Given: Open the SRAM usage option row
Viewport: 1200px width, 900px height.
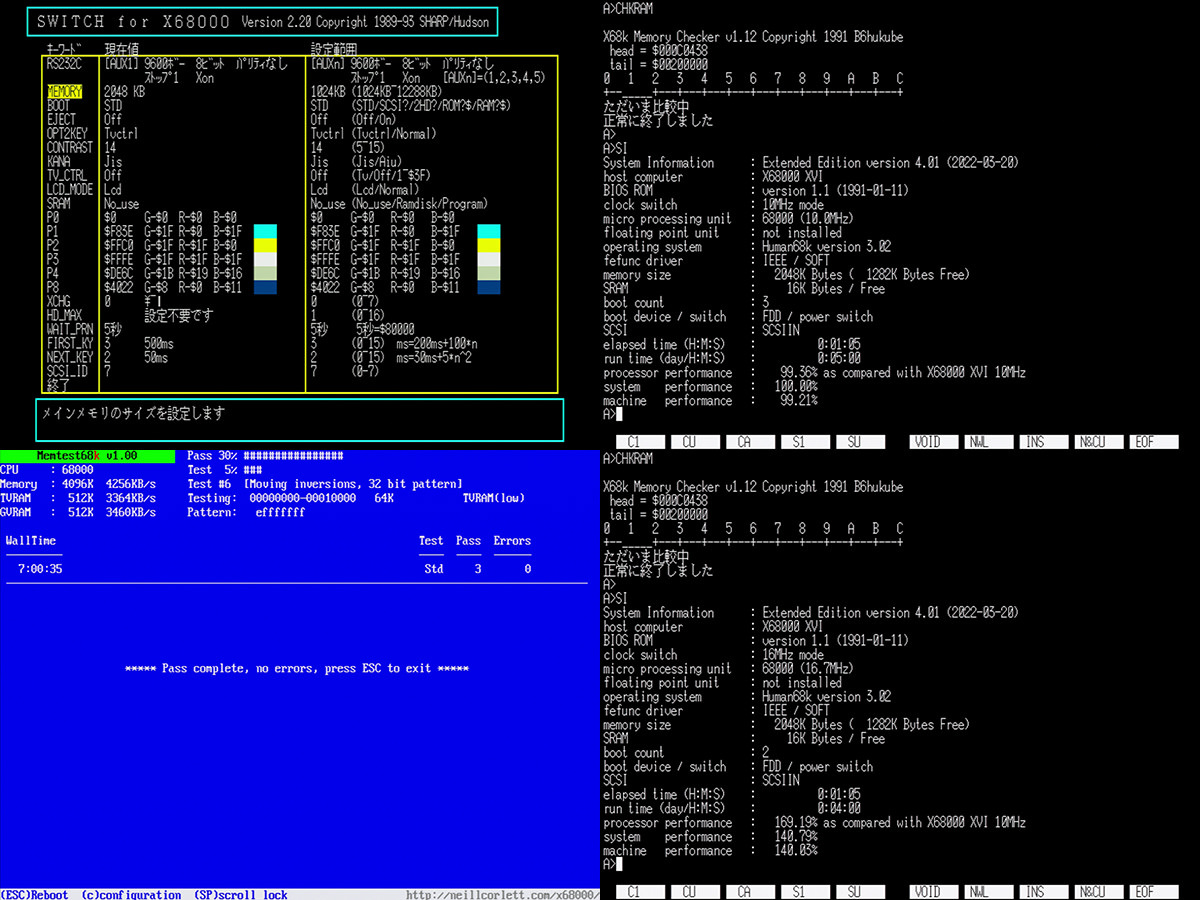Looking at the screenshot, I should click(x=58, y=203).
